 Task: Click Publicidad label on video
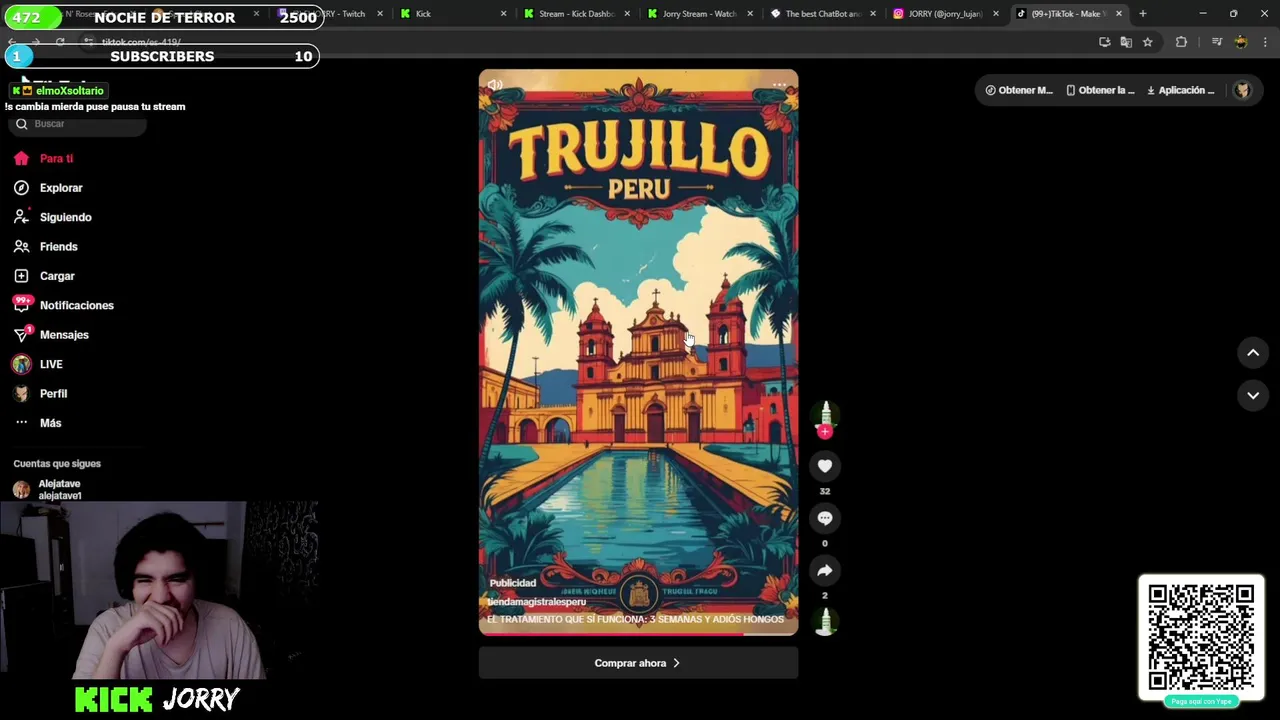(x=512, y=583)
